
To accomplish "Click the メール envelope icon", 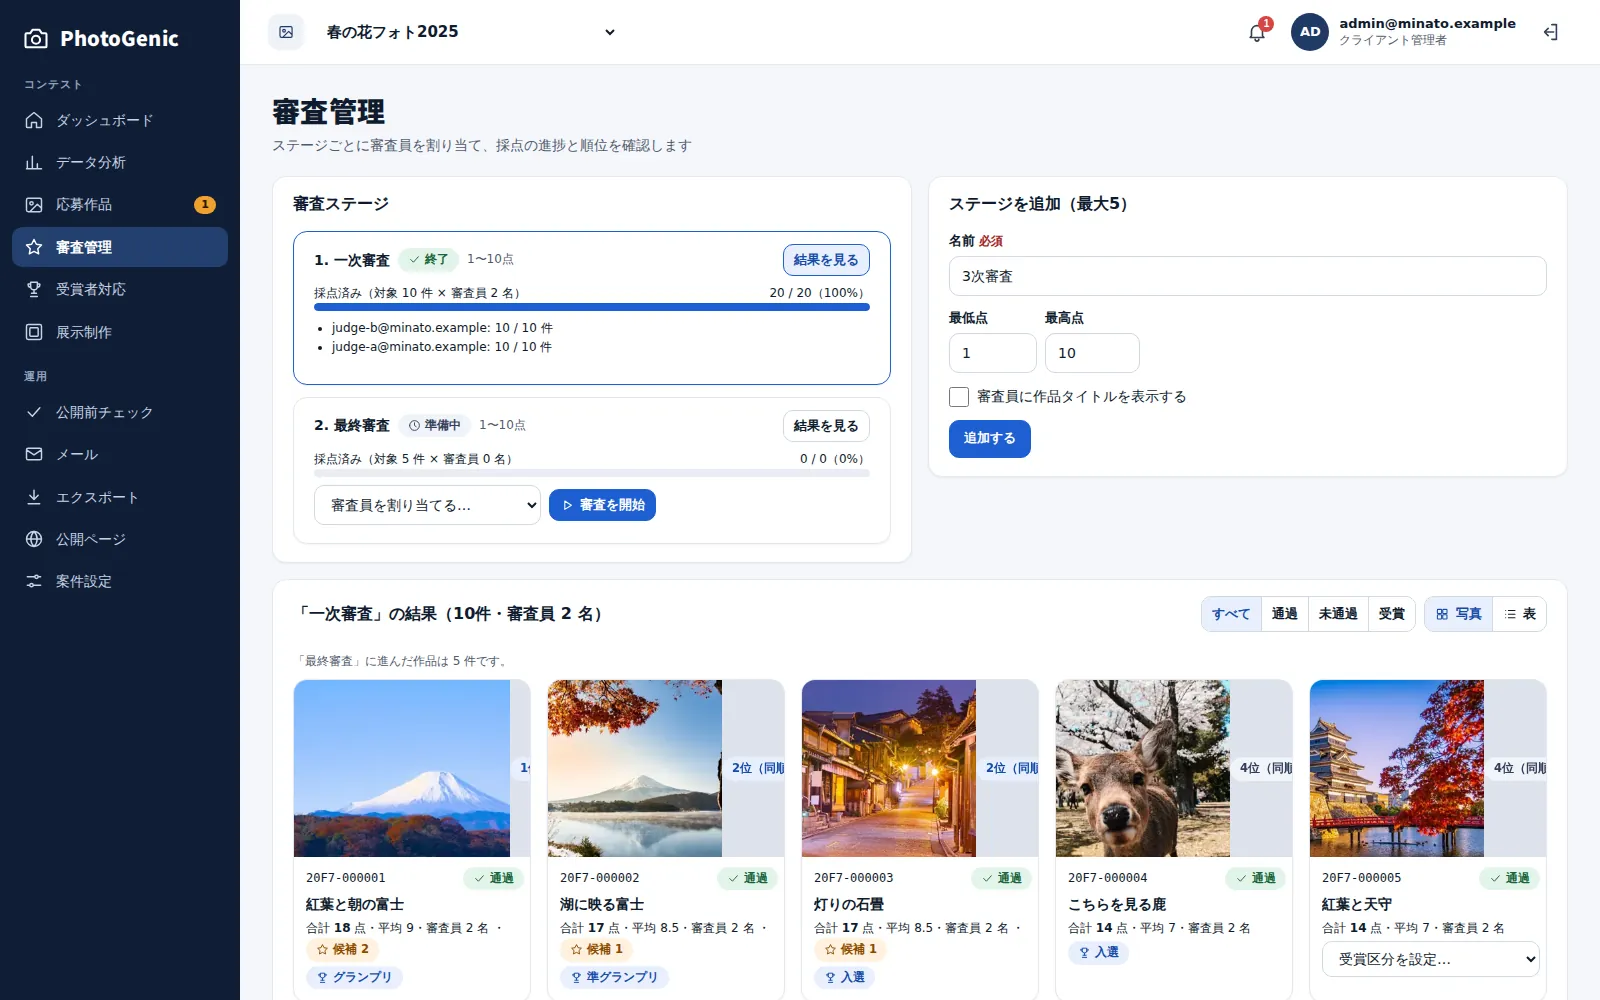I will (x=34, y=454).
